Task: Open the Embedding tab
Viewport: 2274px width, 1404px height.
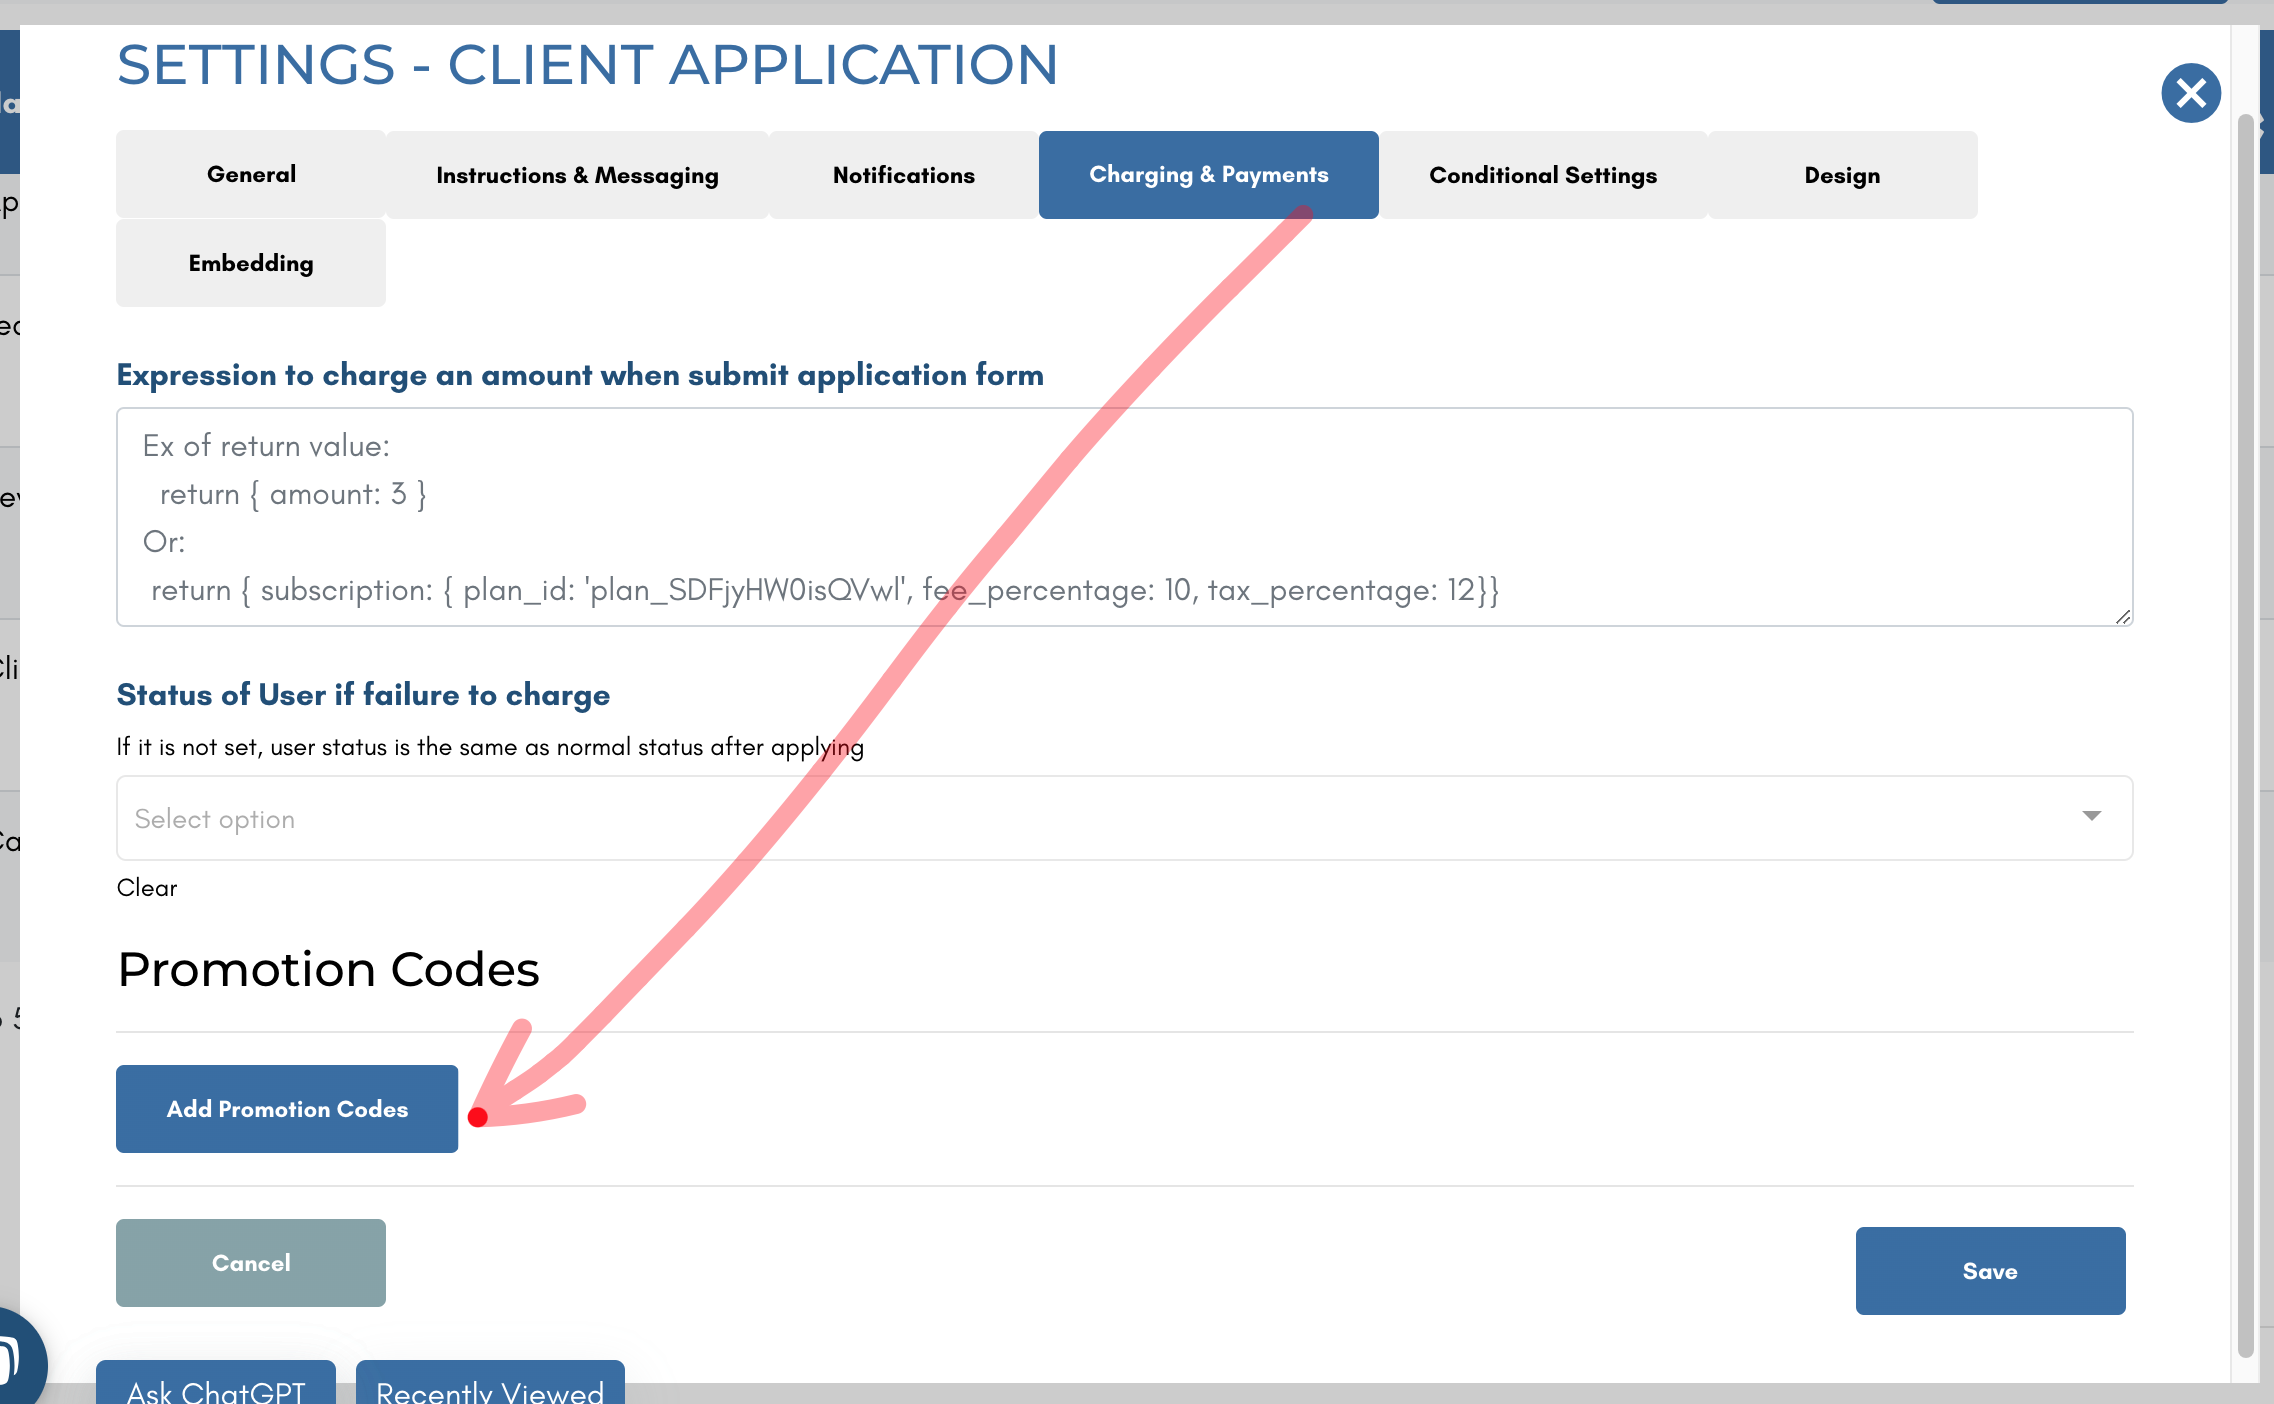Action: tap(250, 262)
